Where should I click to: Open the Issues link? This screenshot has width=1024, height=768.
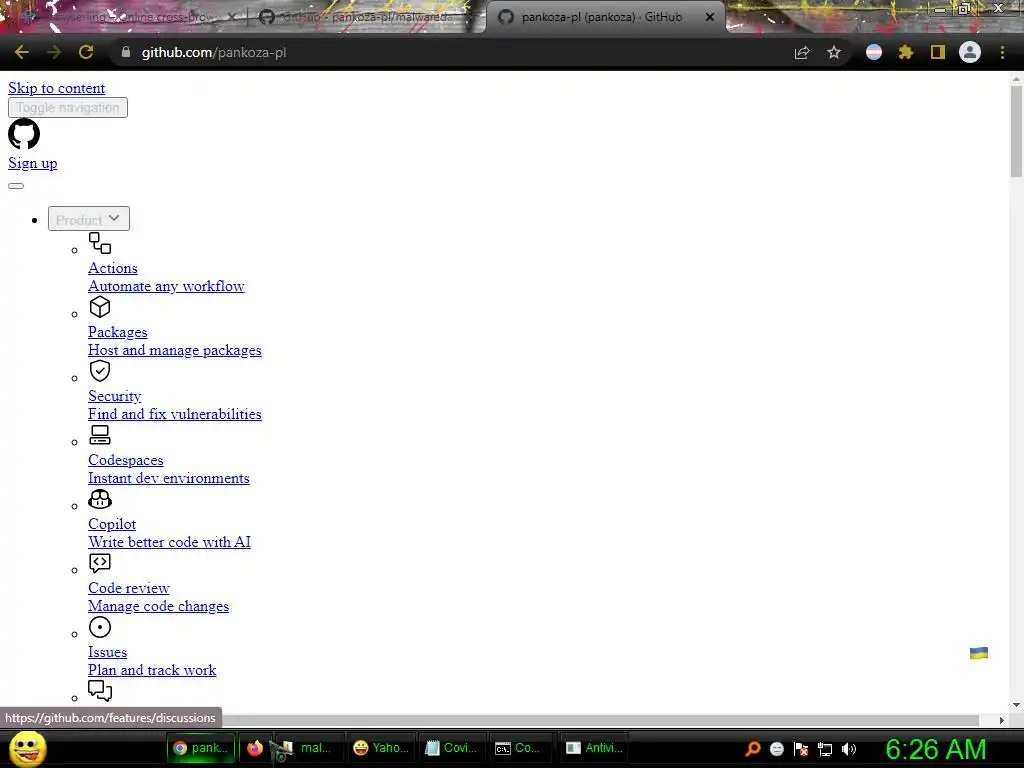[108, 652]
